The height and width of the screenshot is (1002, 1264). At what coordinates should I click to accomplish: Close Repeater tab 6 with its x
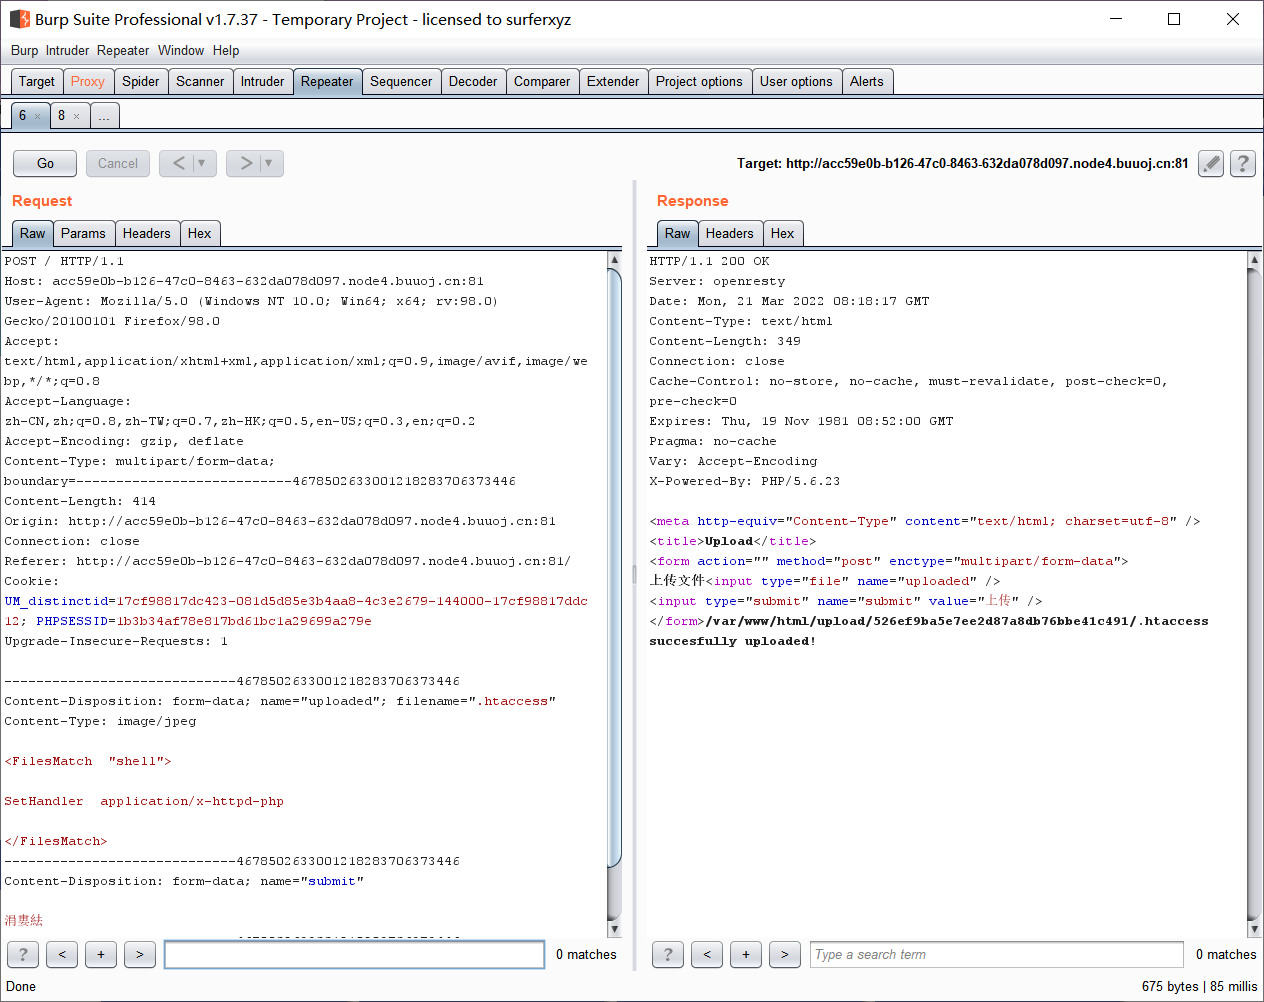point(38,117)
